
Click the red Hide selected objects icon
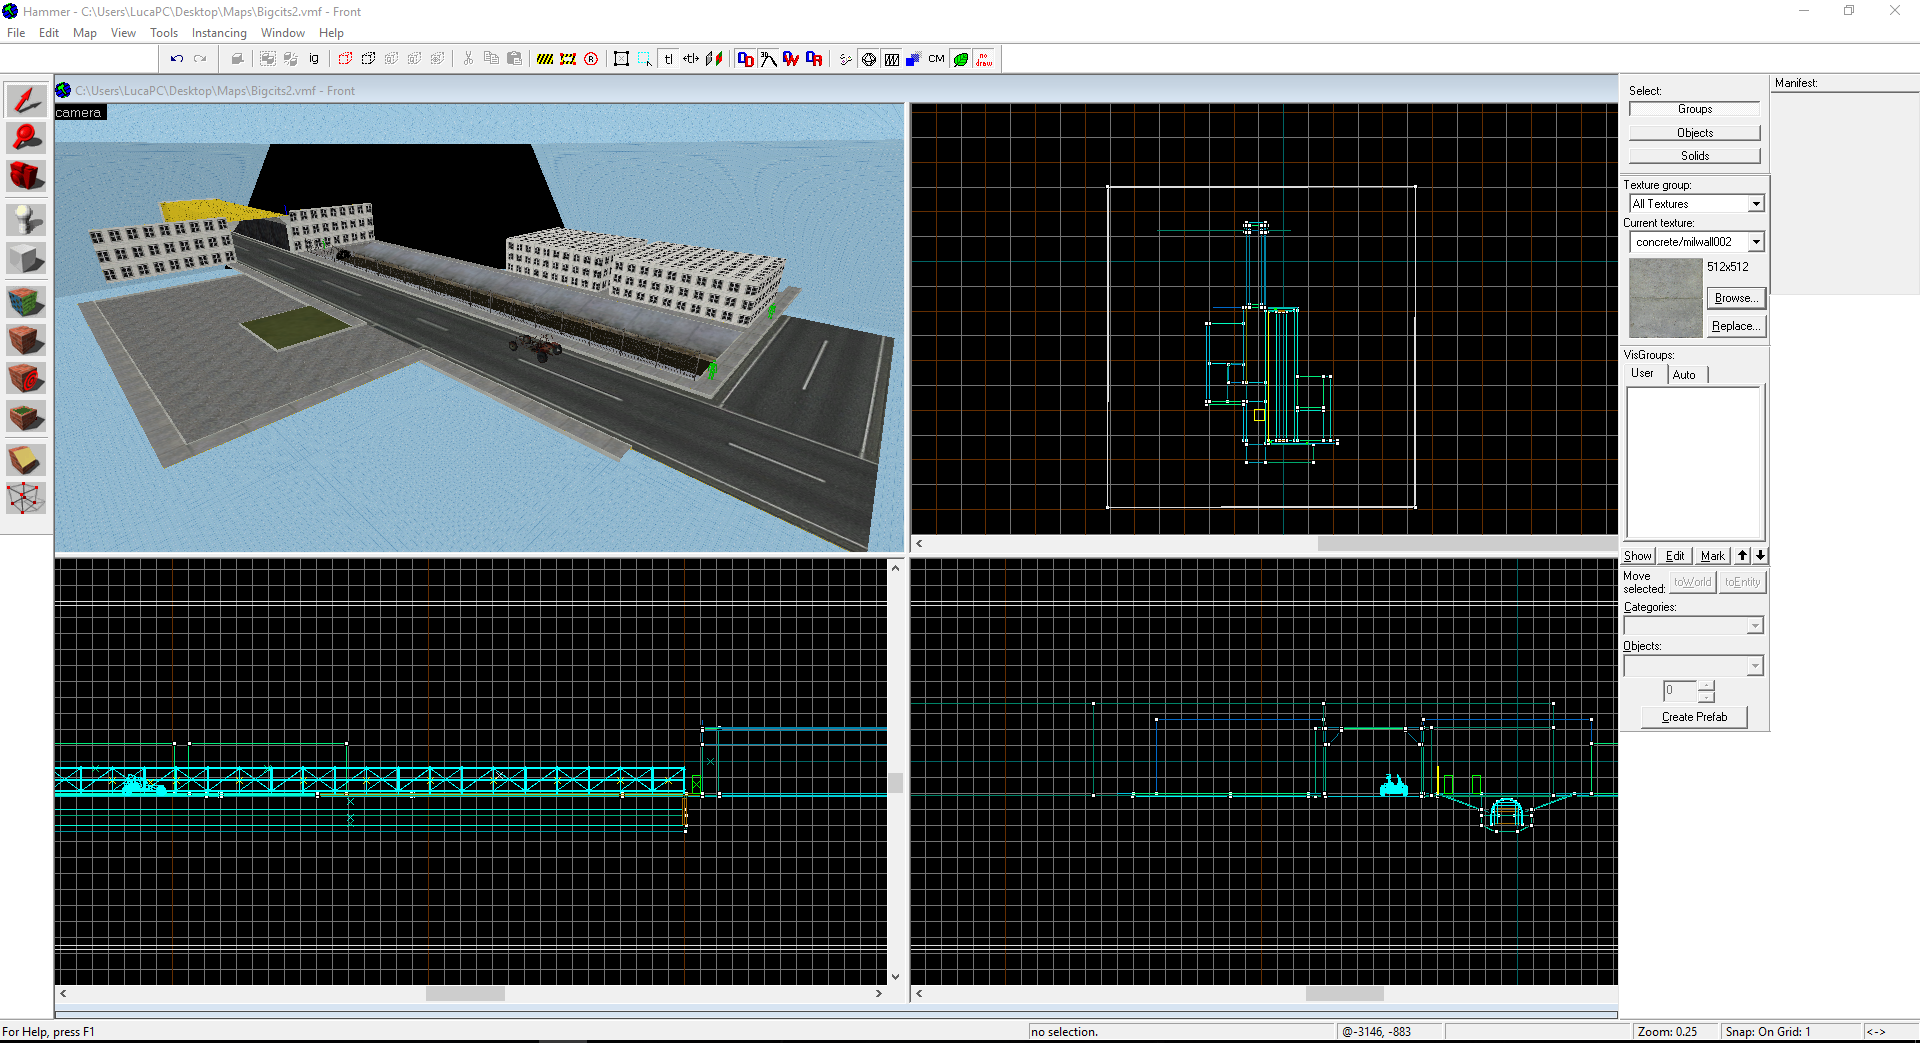(x=345, y=59)
